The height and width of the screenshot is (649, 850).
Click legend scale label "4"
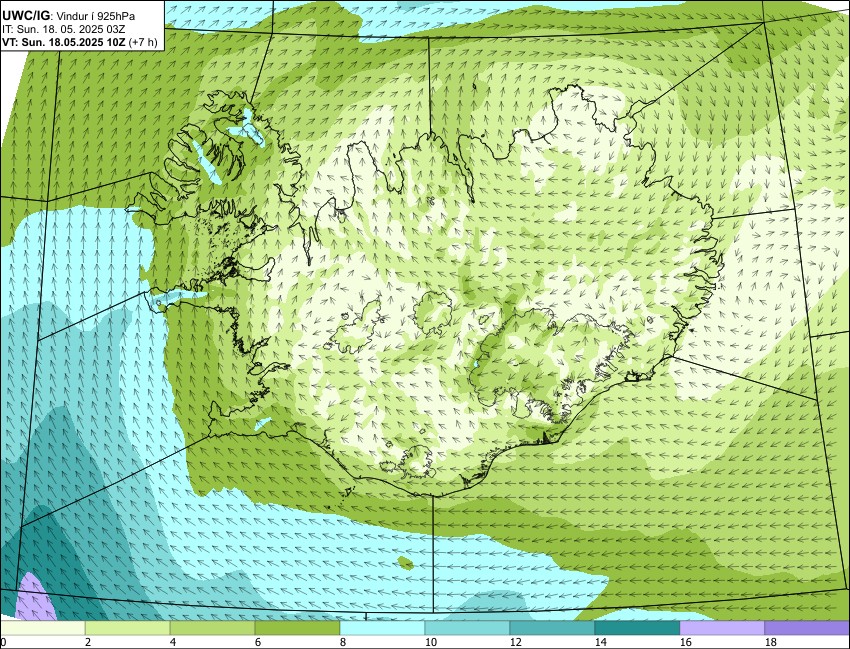pyautogui.click(x=172, y=642)
